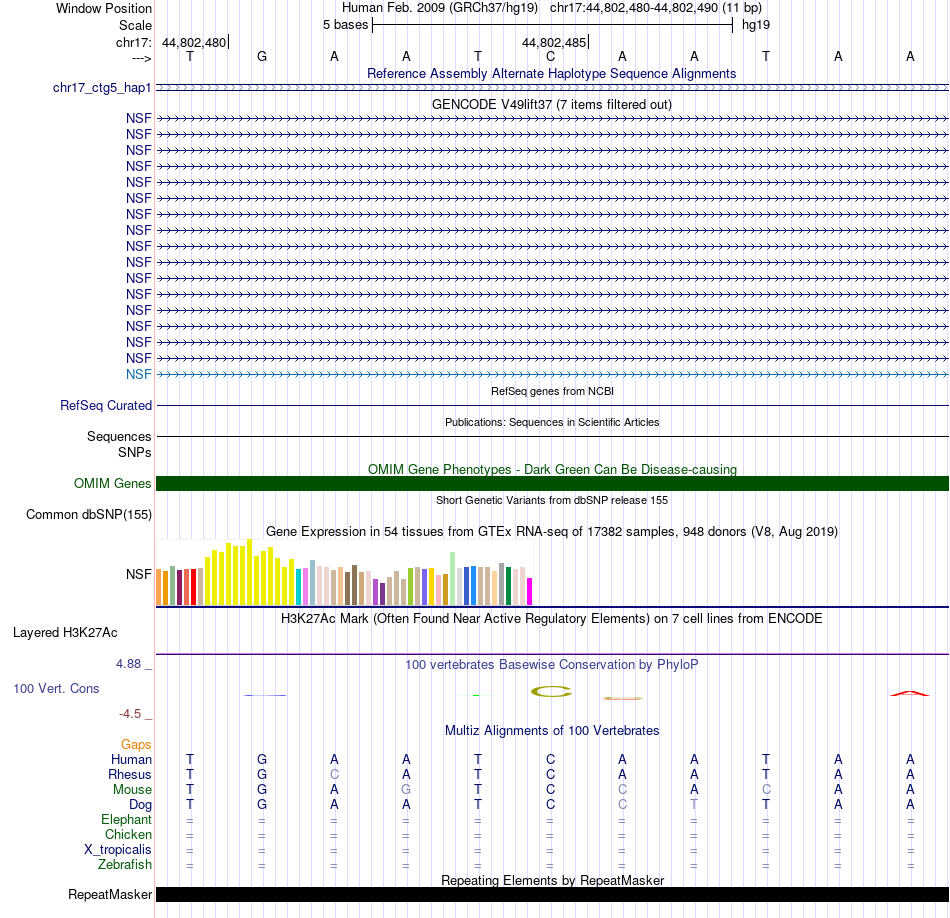Click the 4.88 conservation scale maximum
The width and height of the screenshot is (950, 918).
pos(128,664)
